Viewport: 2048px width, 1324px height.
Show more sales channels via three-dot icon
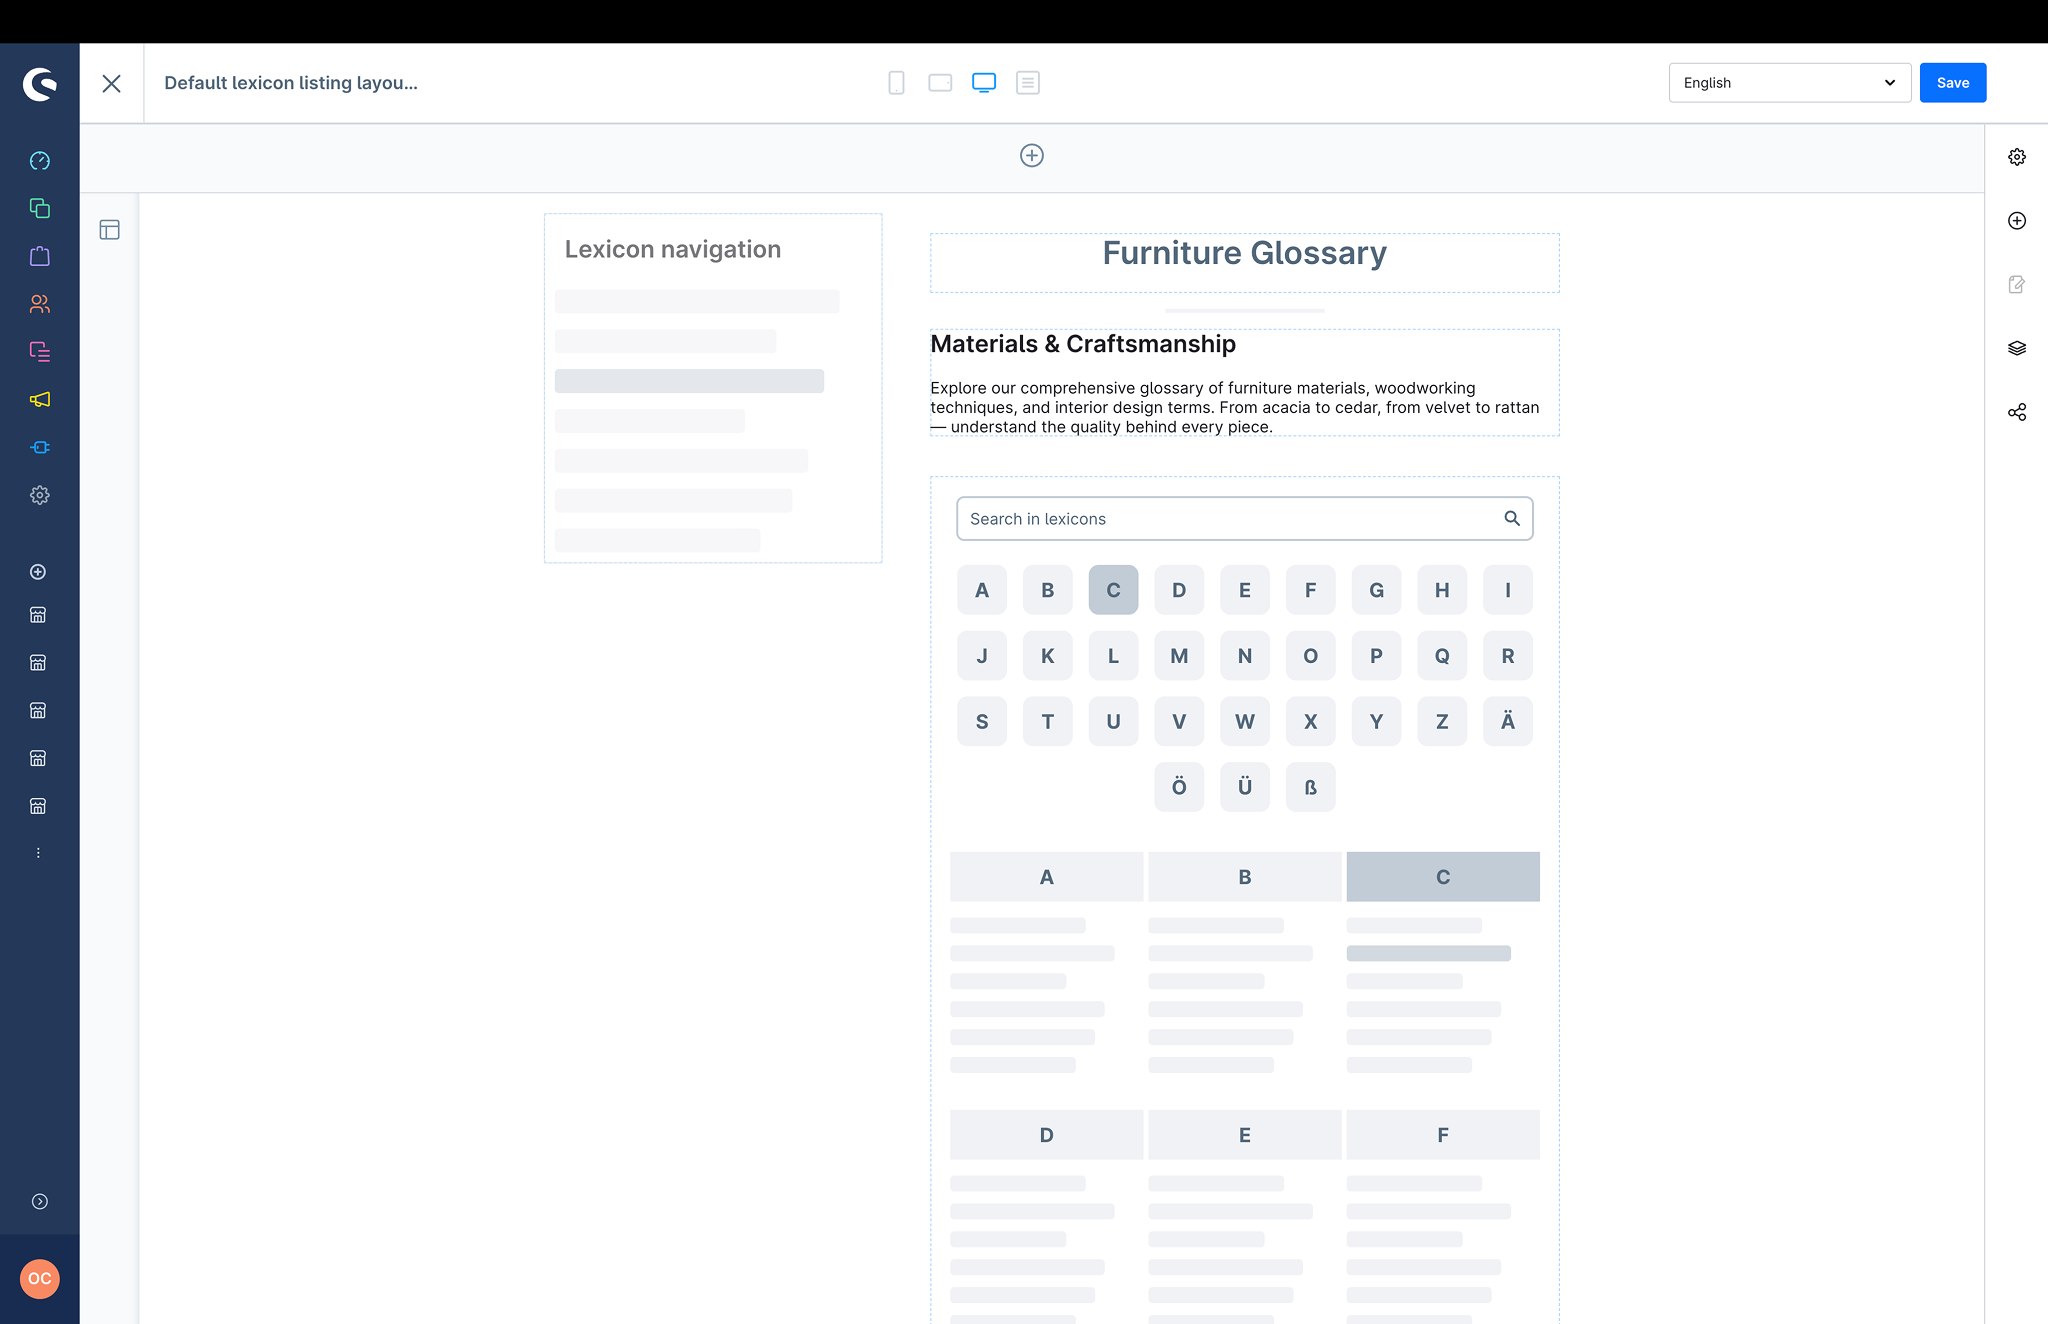coord(38,853)
